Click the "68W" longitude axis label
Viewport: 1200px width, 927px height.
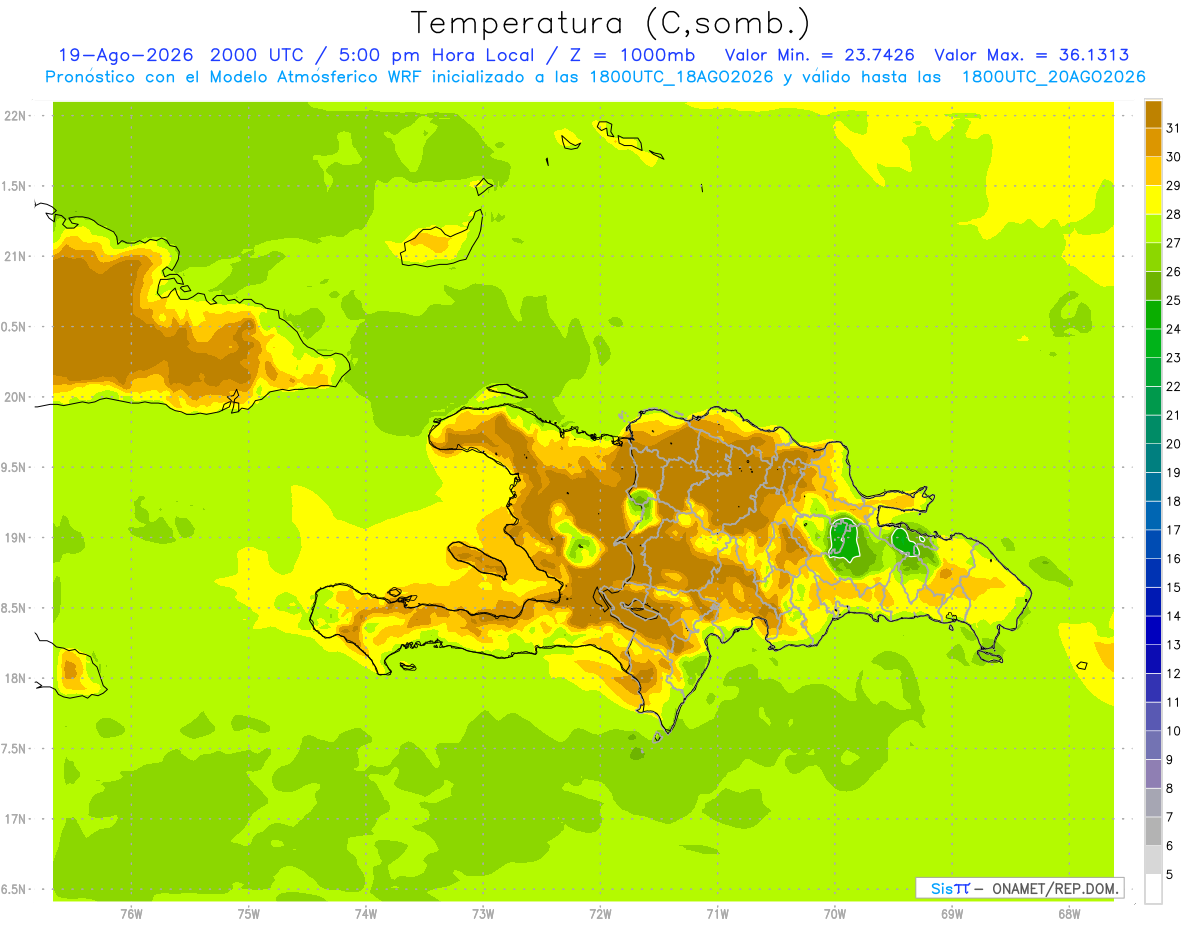pos(1068,913)
